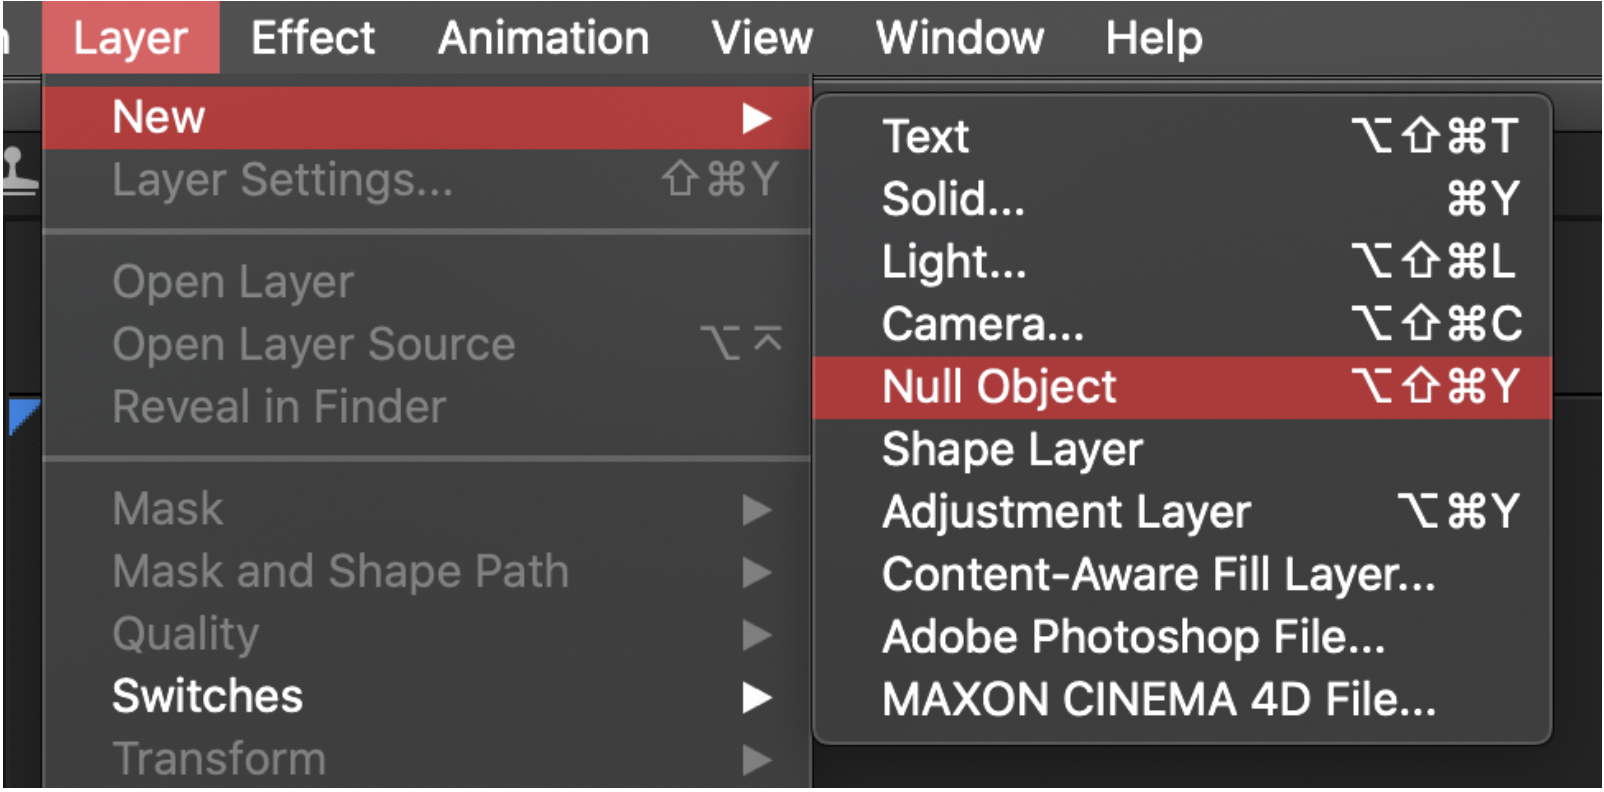This screenshot has width=1604, height=792.
Task: Expand the Mask submenu arrow
Action: 757,510
